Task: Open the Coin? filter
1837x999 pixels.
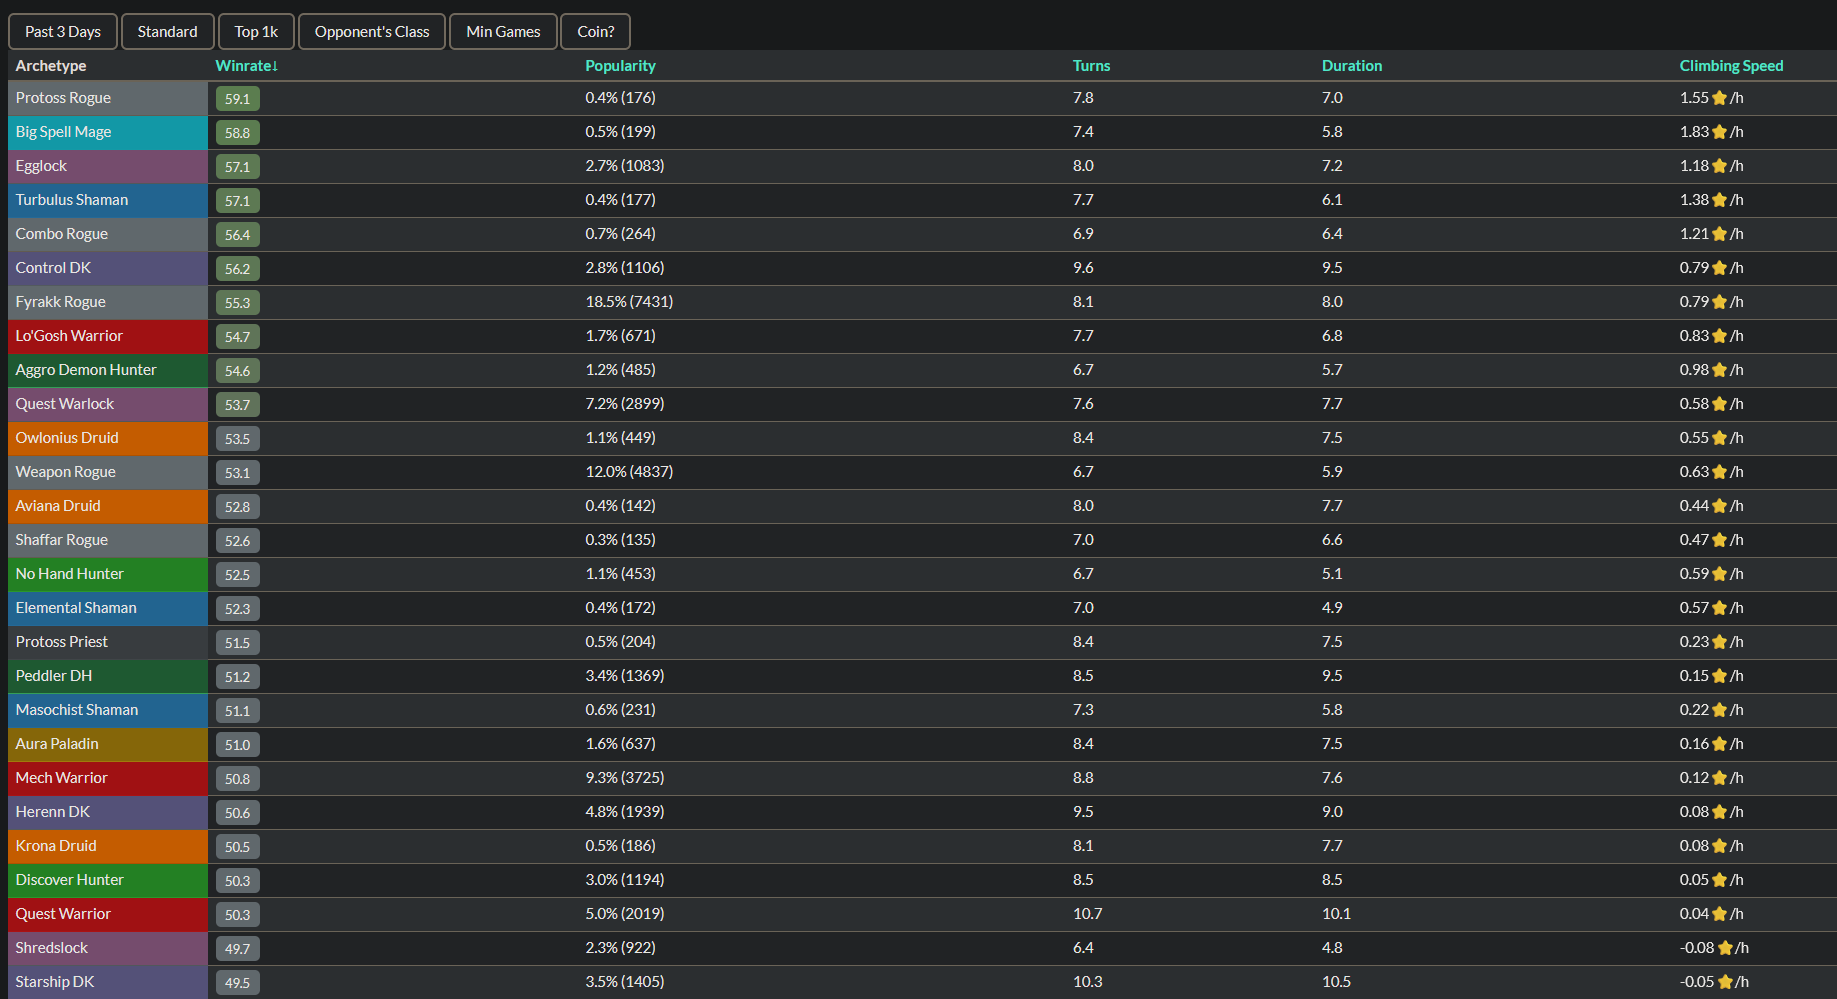Action: (x=595, y=32)
